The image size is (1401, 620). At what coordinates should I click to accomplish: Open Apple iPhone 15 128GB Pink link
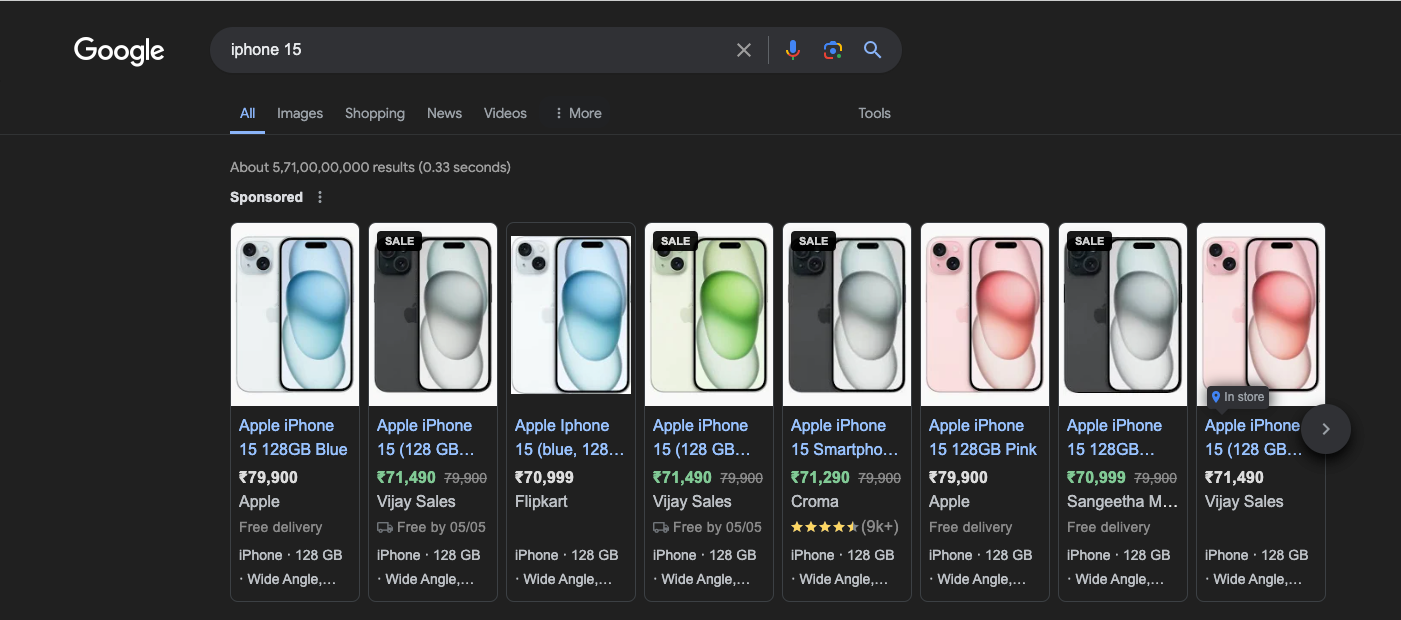(x=983, y=437)
